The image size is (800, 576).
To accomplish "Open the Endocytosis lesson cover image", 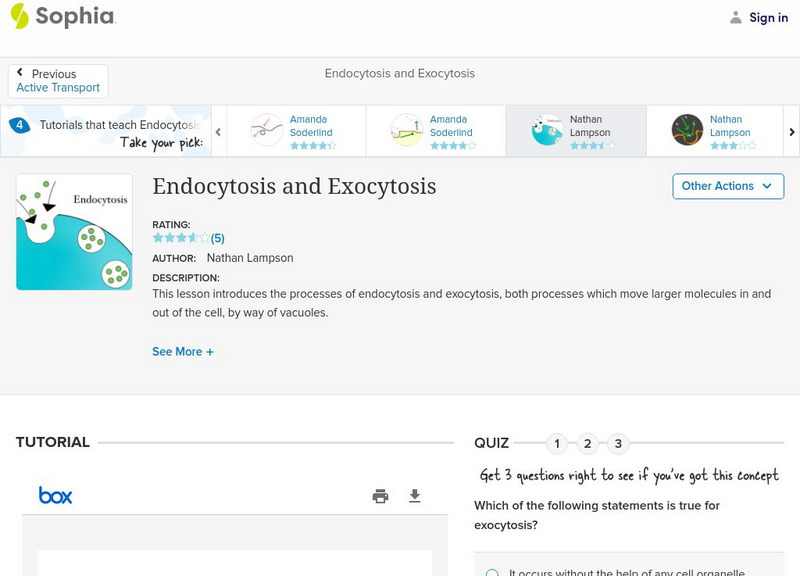I will (x=74, y=232).
